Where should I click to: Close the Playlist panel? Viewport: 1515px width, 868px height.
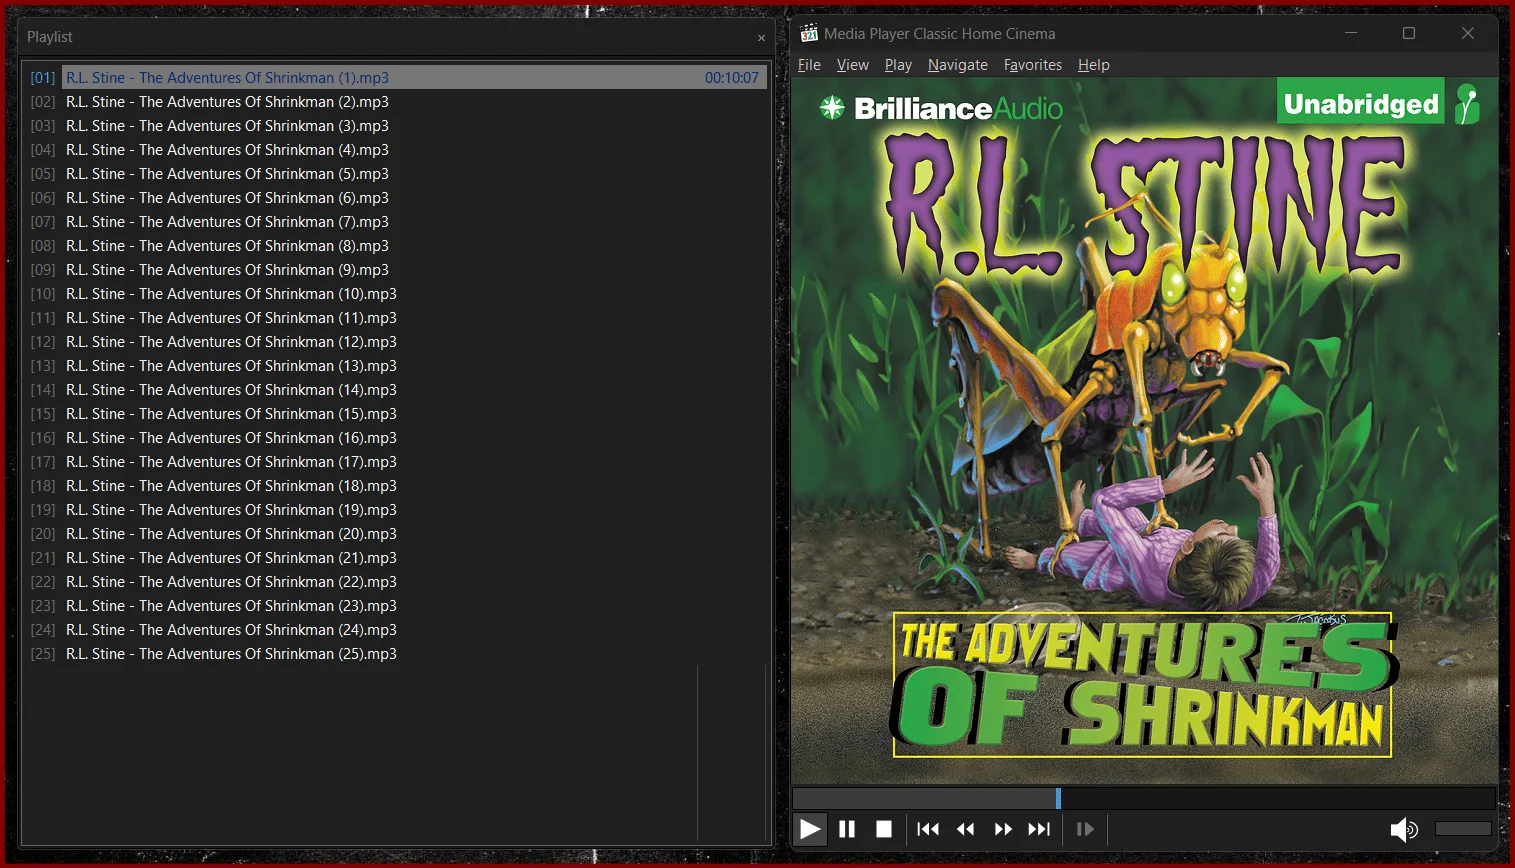point(761,38)
